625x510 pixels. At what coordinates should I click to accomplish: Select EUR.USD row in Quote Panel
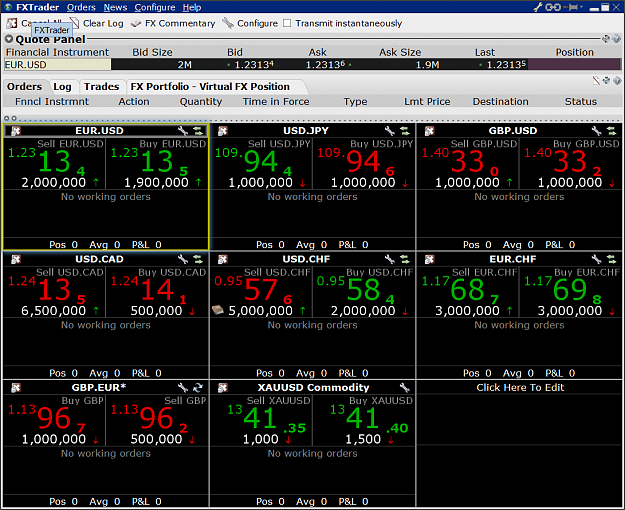tap(312, 64)
